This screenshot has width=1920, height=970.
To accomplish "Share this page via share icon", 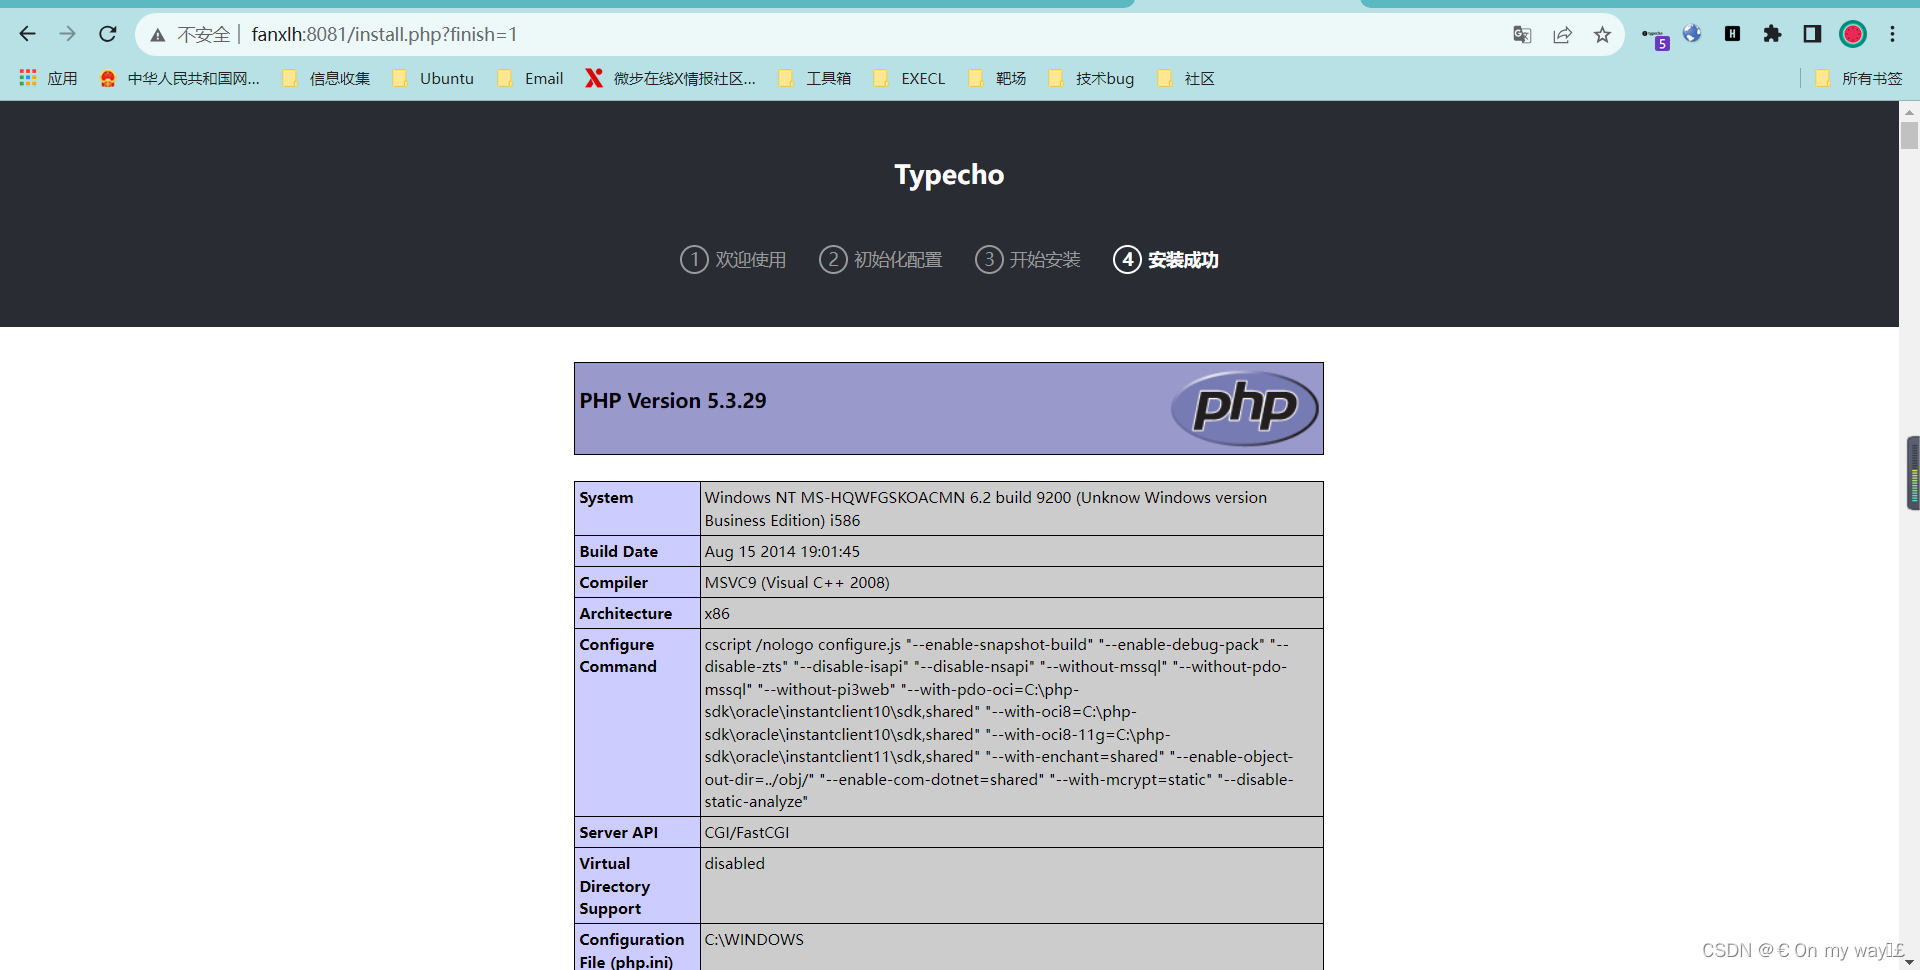I will (x=1562, y=35).
